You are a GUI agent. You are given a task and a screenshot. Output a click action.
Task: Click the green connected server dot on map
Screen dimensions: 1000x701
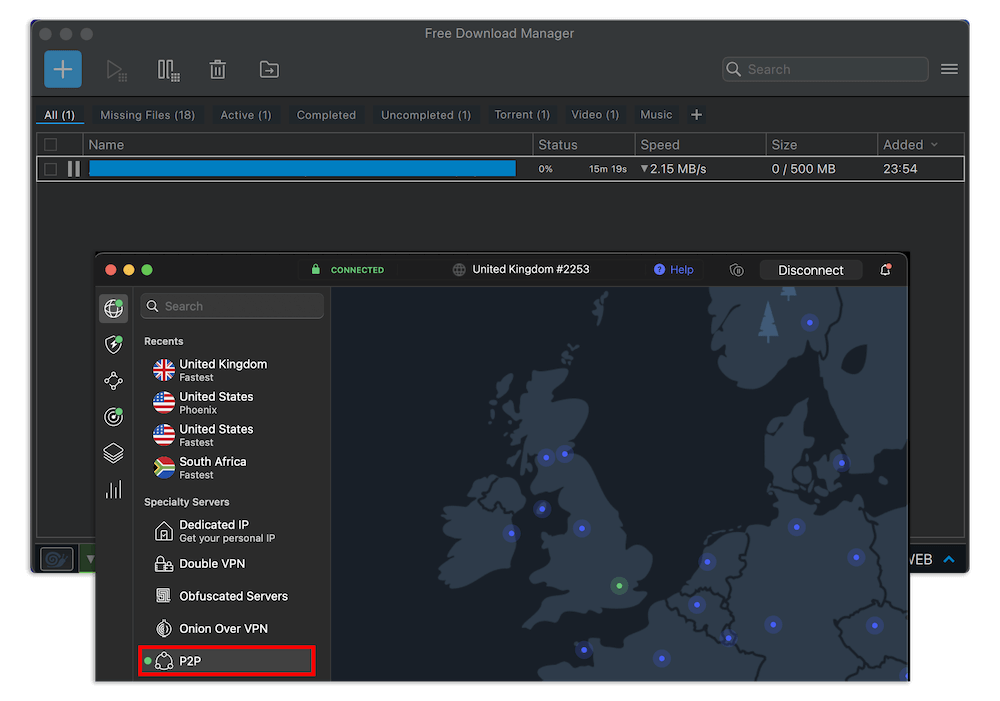(619, 586)
